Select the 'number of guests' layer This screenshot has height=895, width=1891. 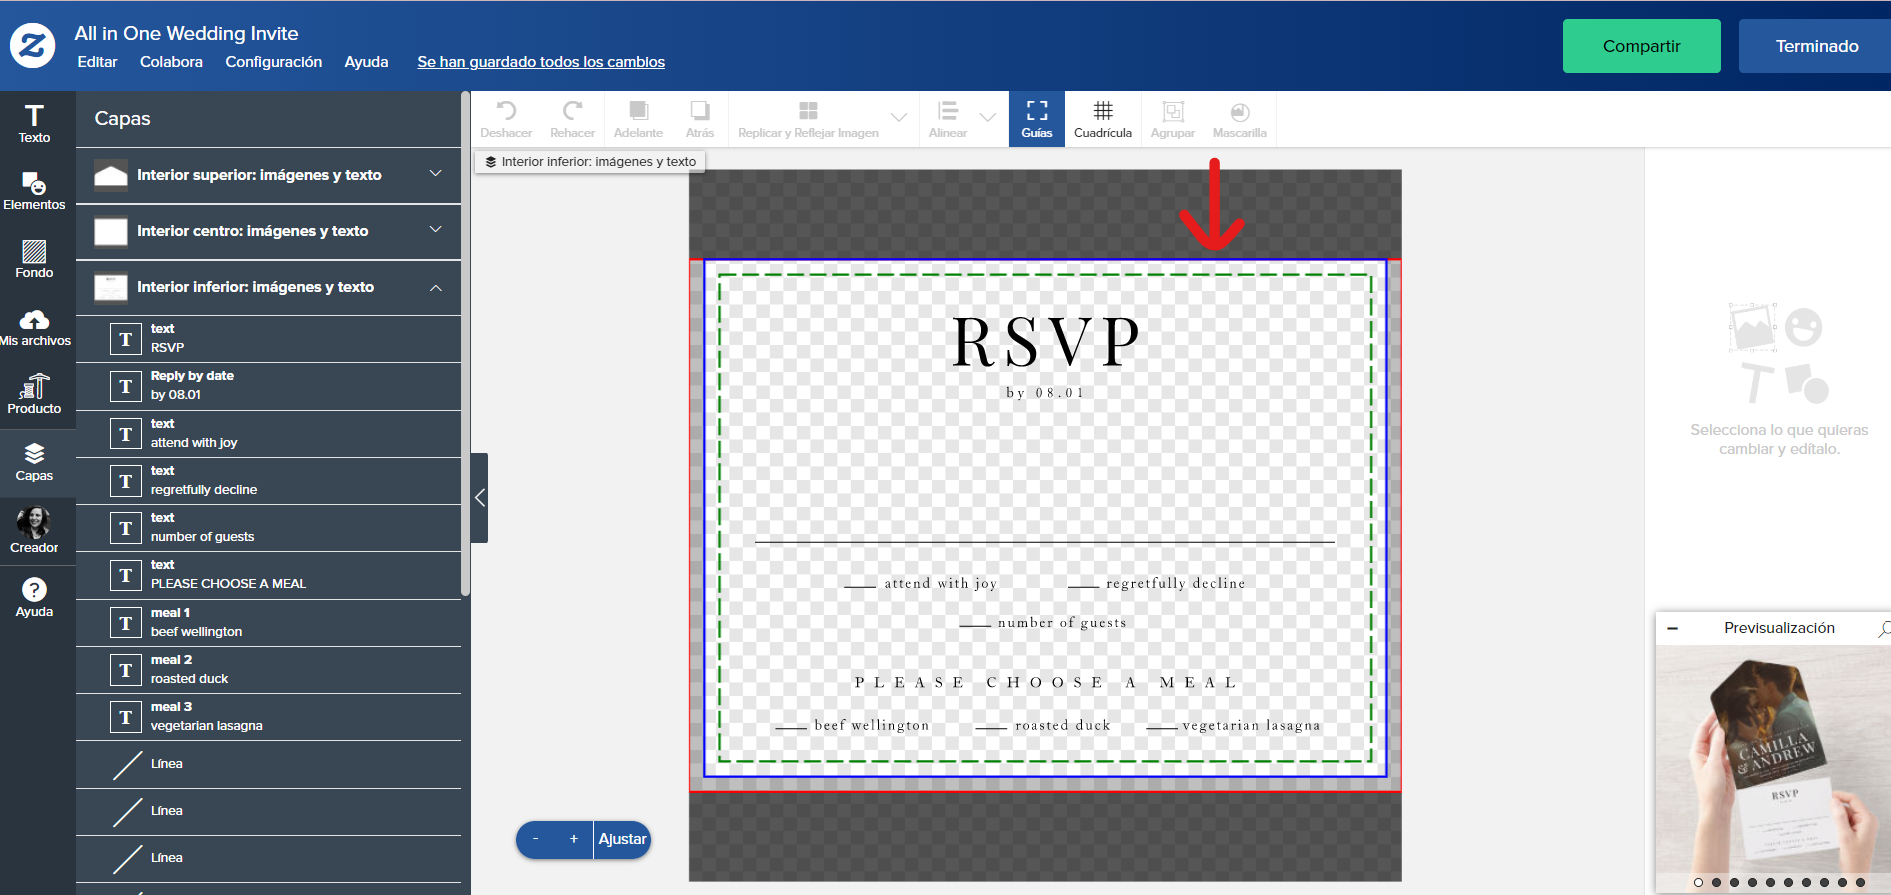pos(268,528)
